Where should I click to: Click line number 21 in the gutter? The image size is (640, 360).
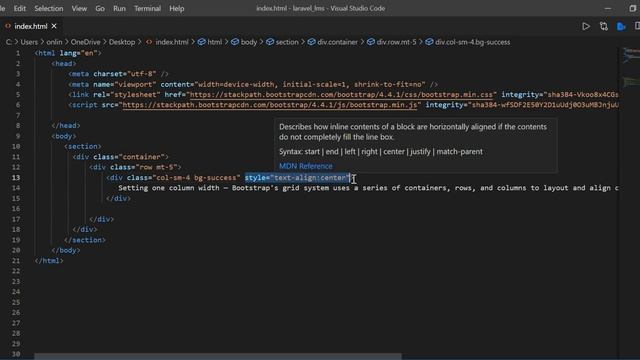click(16, 261)
